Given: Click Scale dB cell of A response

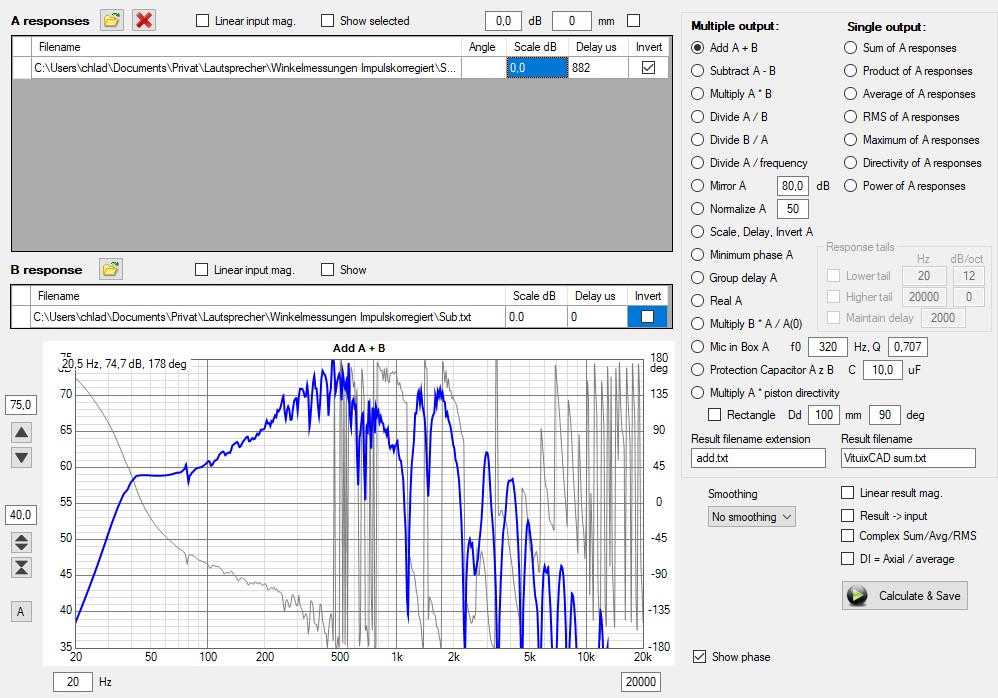Looking at the screenshot, I should pos(537,67).
